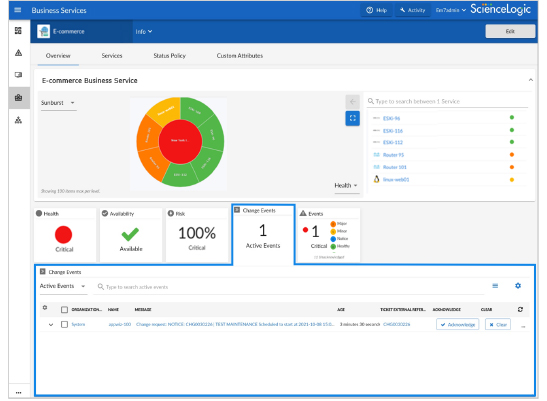
Task: Click the Router 95 device icon
Action: [376, 155]
